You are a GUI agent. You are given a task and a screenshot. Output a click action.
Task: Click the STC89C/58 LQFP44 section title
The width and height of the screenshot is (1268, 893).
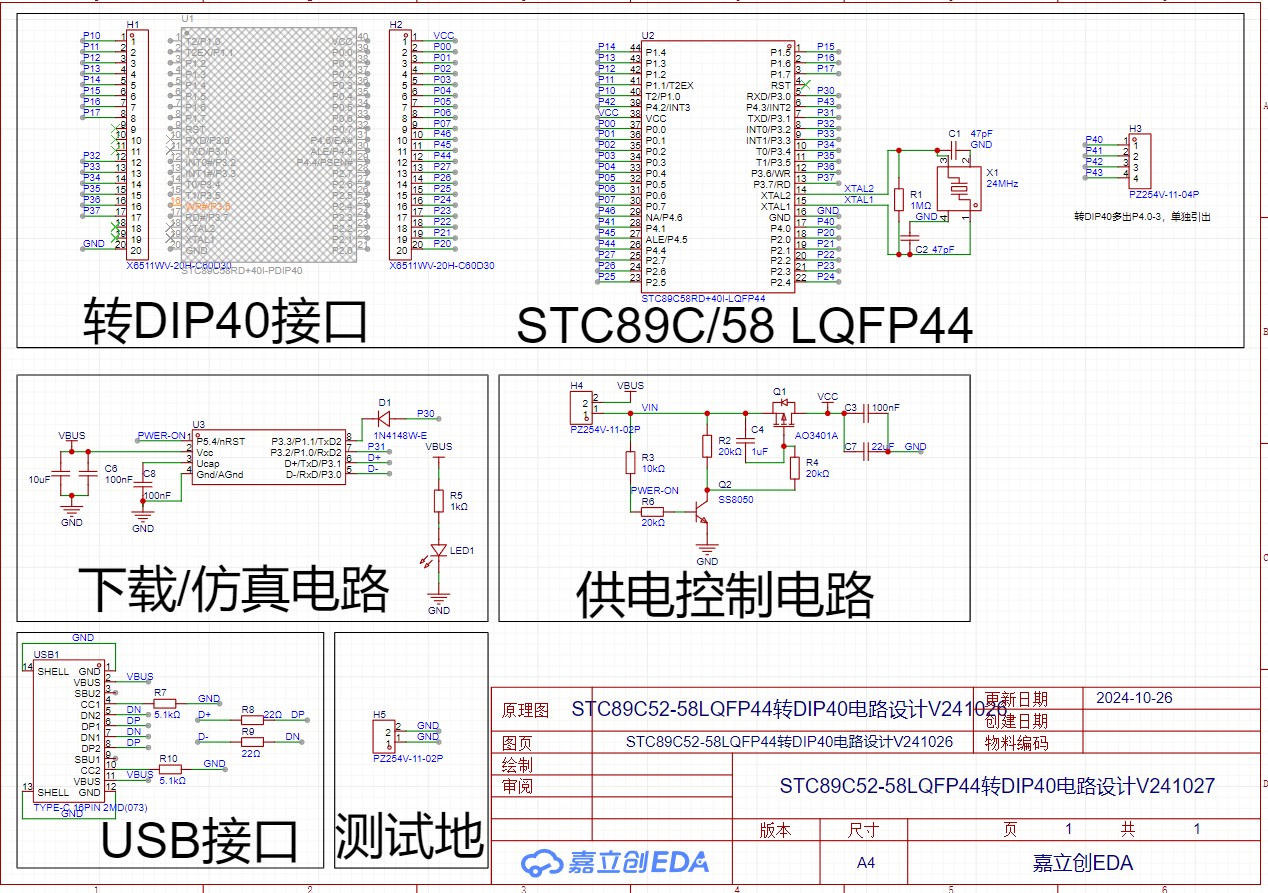point(744,325)
